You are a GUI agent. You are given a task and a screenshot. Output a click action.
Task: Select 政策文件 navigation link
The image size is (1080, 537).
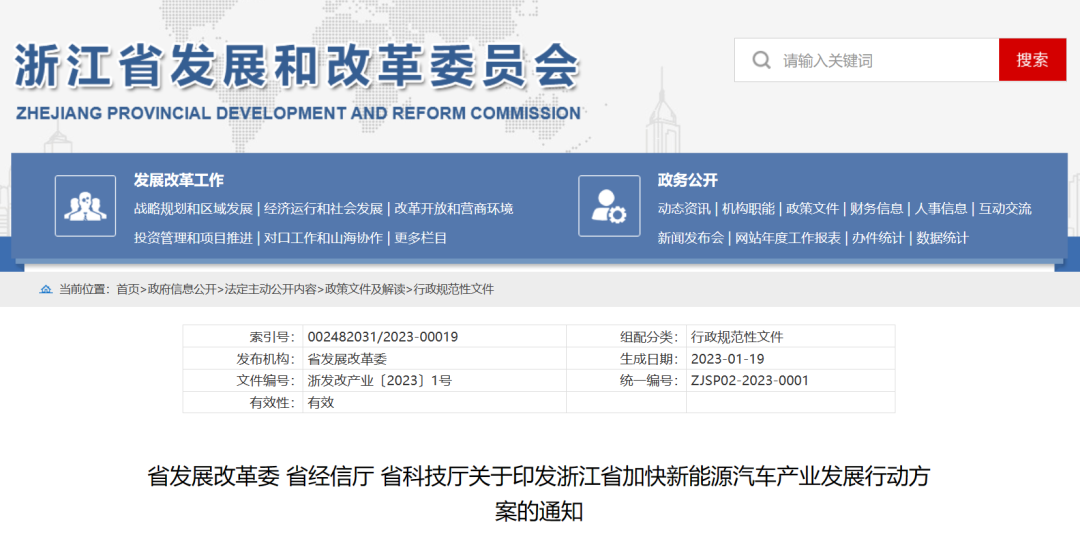click(x=812, y=209)
